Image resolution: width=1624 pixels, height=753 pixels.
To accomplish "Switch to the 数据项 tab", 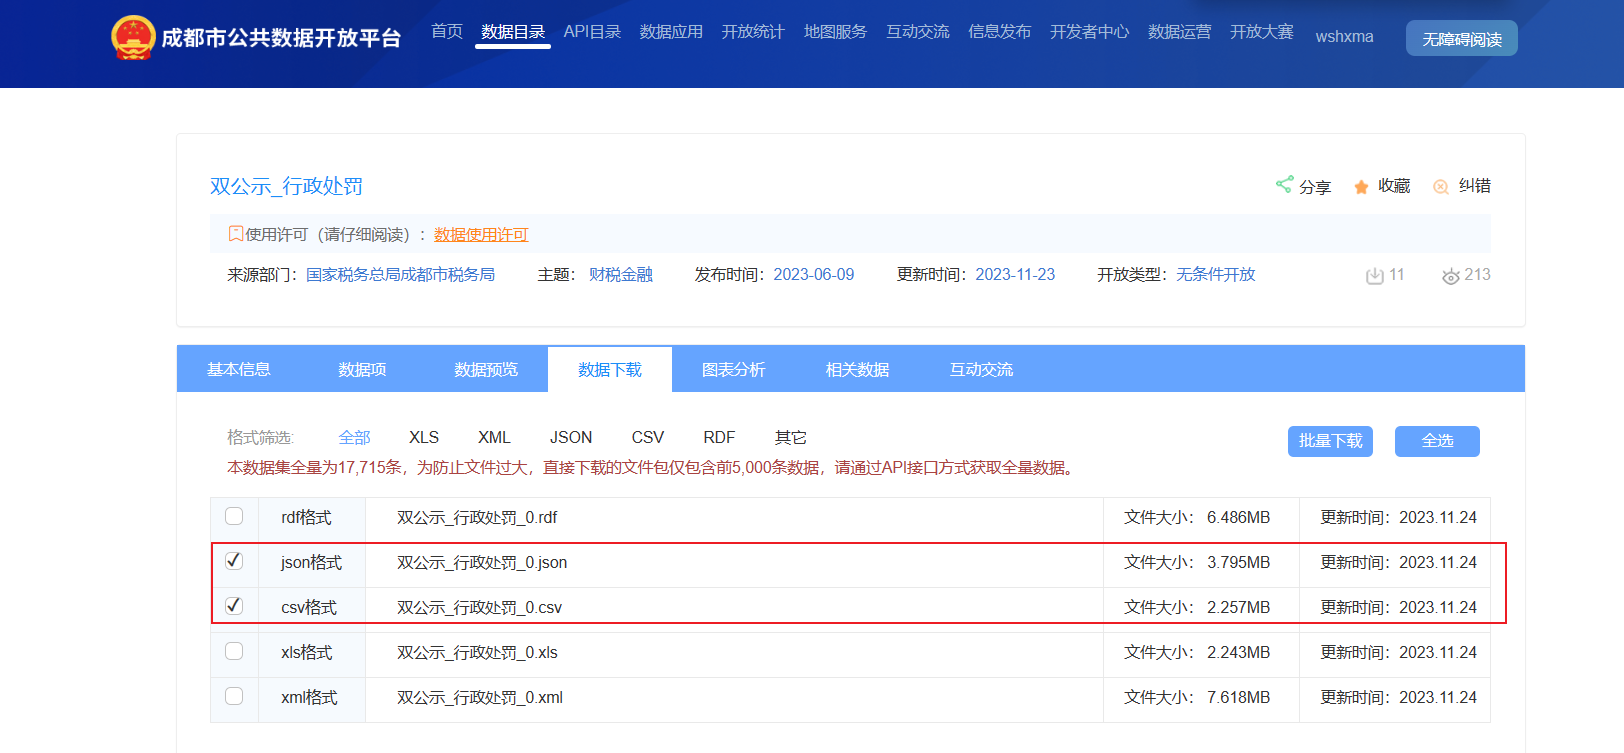I will (362, 370).
